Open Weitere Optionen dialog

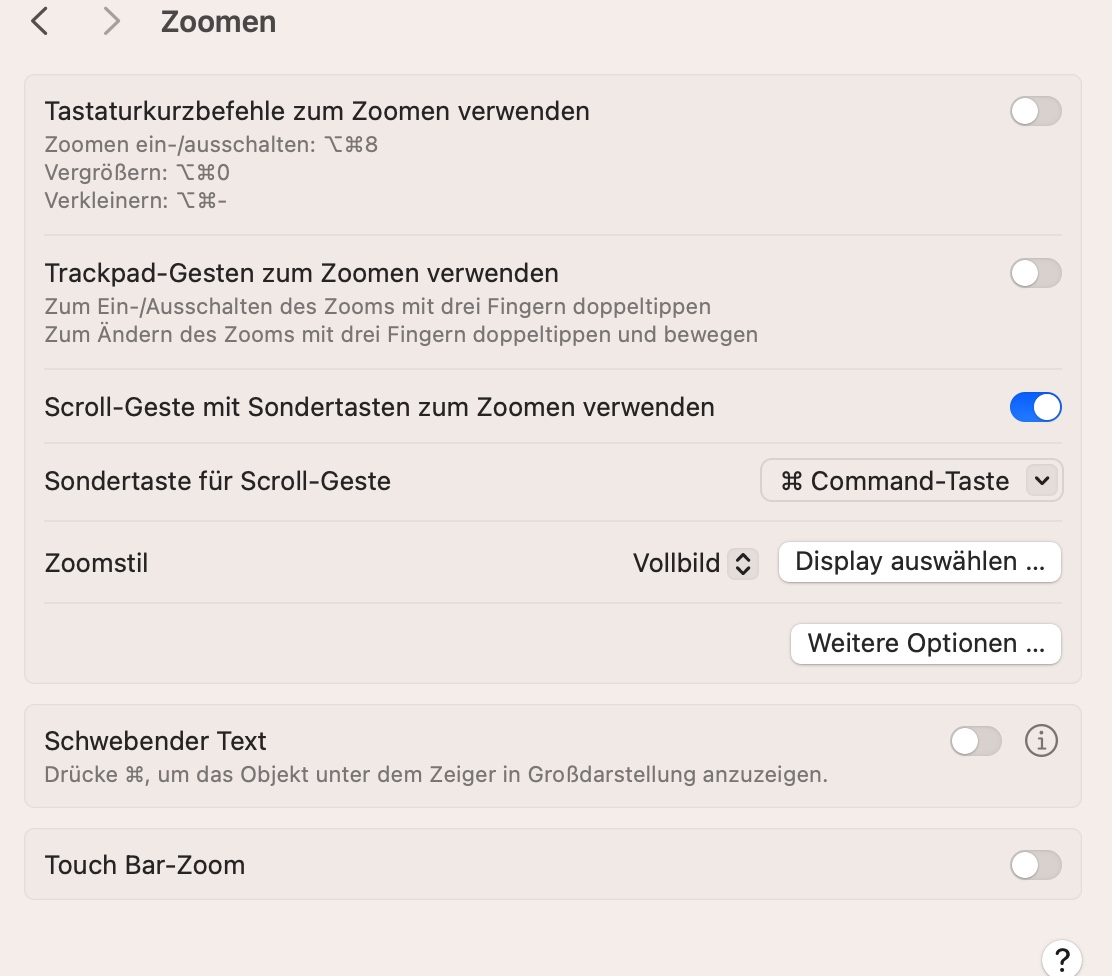pos(925,643)
